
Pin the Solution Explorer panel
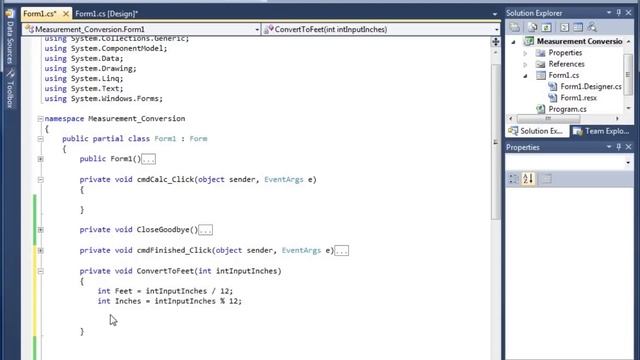click(619, 13)
